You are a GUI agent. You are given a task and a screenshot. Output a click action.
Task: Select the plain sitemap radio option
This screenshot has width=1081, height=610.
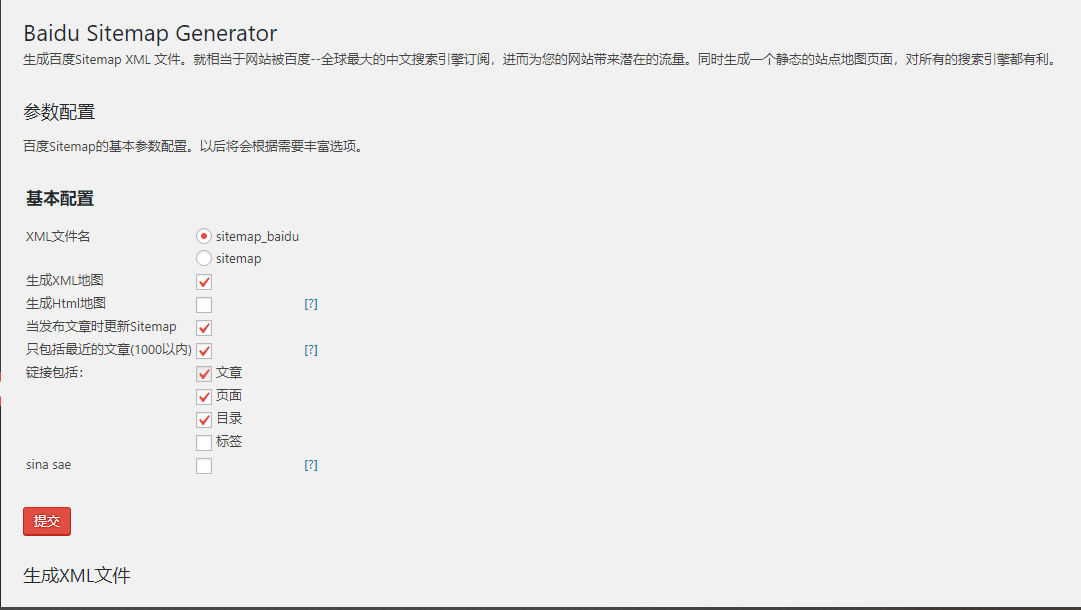[203, 258]
